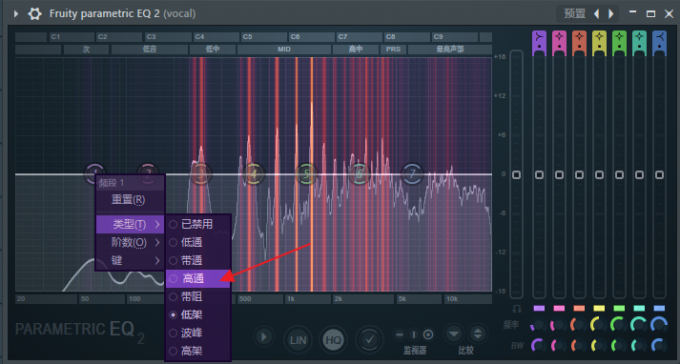Image resolution: width=680 pixels, height=364 pixels.
Task: Click the green band 5 频率 knob
Action: tap(619, 325)
